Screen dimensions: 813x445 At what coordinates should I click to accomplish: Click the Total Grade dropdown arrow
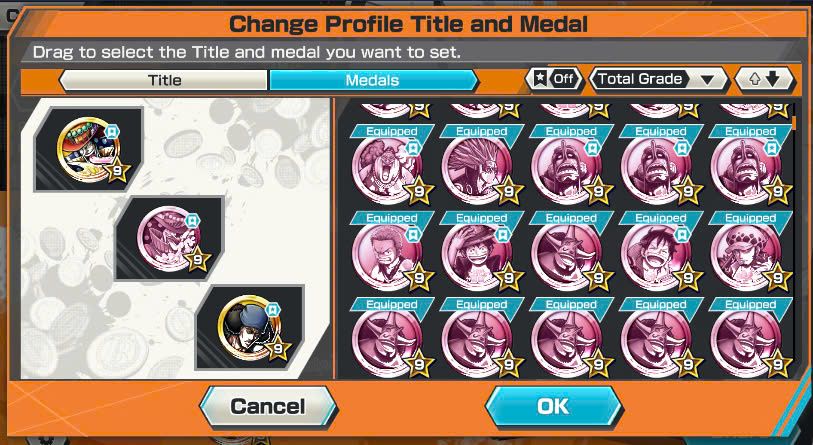[707, 80]
